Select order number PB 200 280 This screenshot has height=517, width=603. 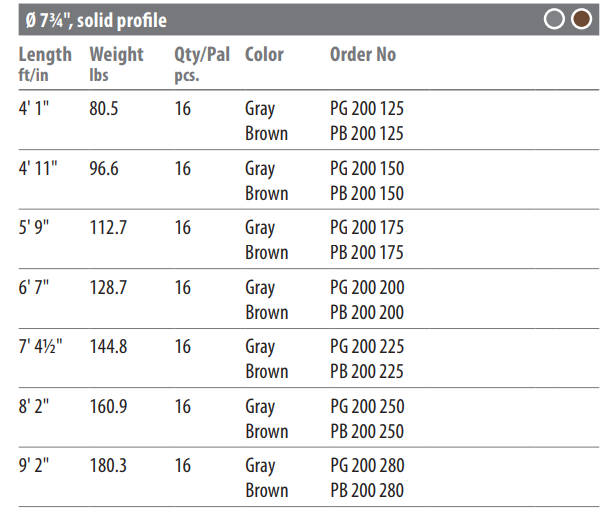click(367, 491)
